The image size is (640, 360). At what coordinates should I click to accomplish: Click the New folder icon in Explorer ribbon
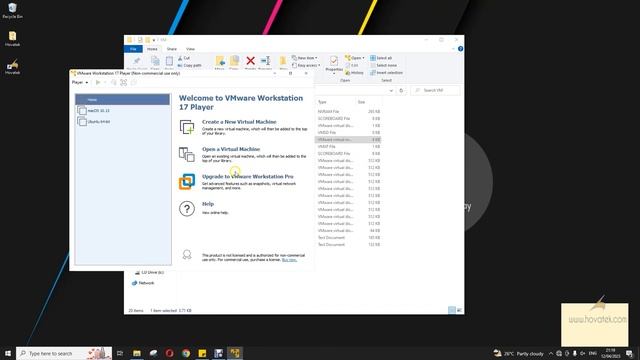pyautogui.click(x=283, y=61)
